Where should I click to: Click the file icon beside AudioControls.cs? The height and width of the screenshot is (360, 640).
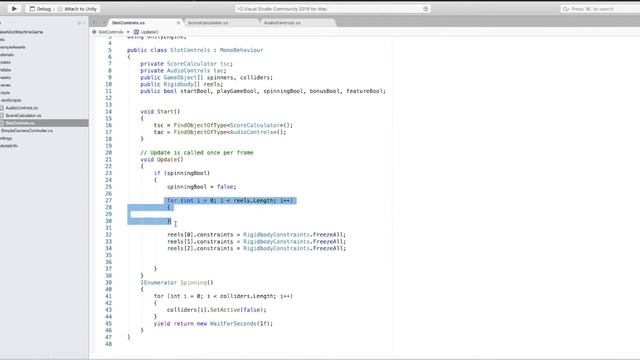(2, 108)
